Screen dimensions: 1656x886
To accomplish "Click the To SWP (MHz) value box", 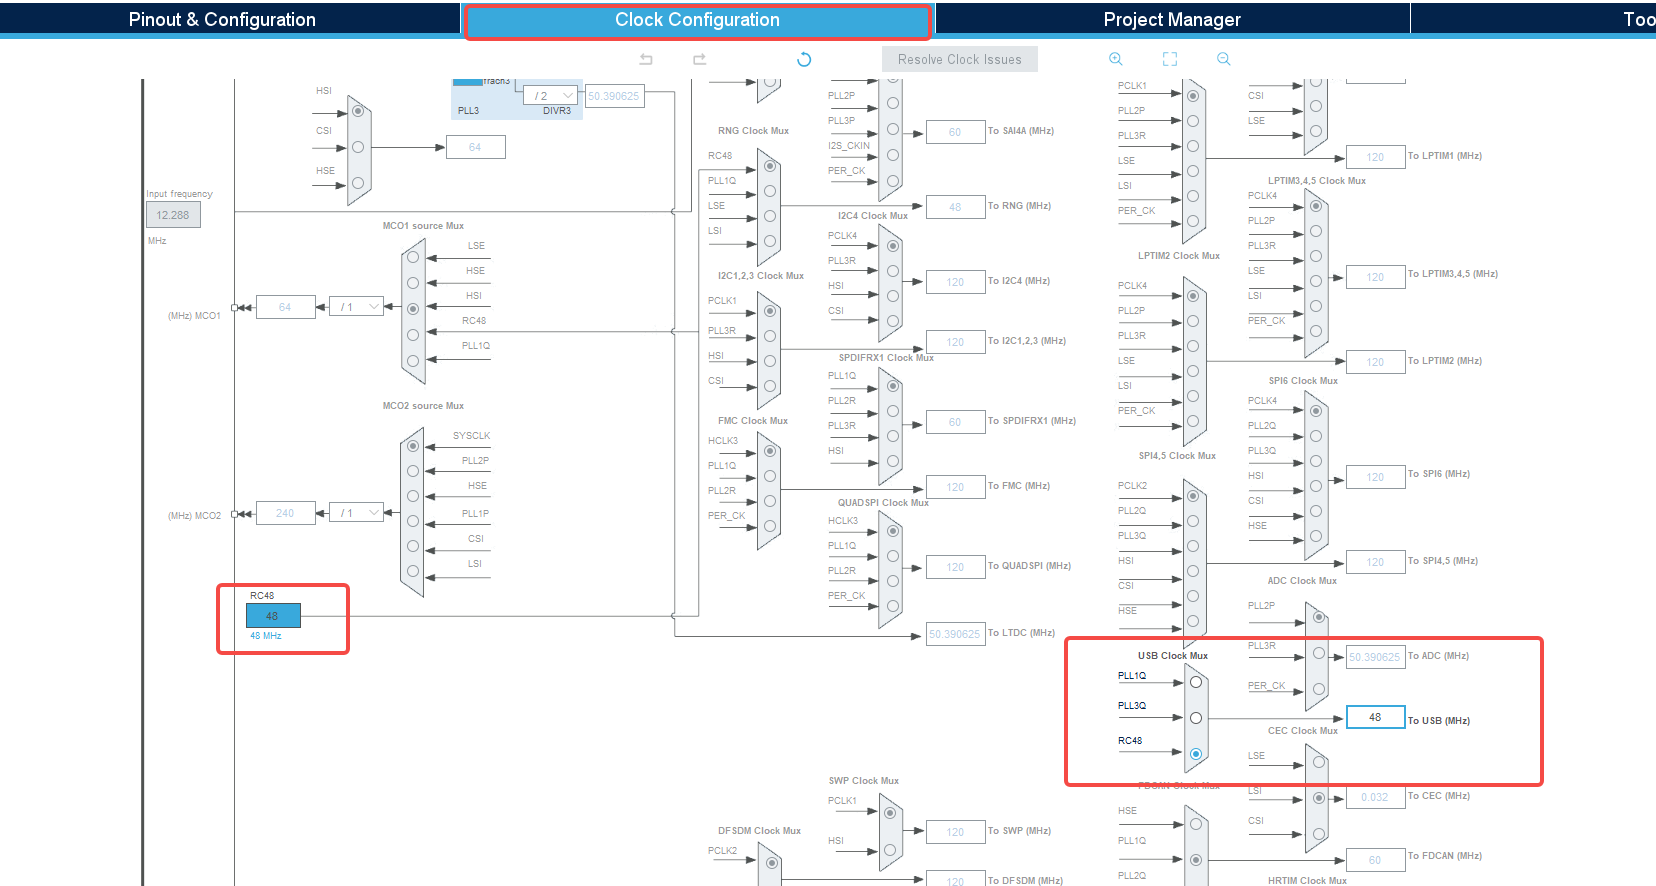I will [955, 832].
